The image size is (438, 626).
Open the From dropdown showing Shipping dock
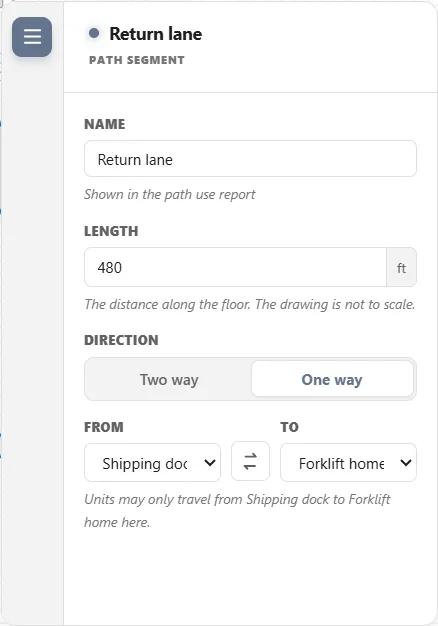coord(153,463)
